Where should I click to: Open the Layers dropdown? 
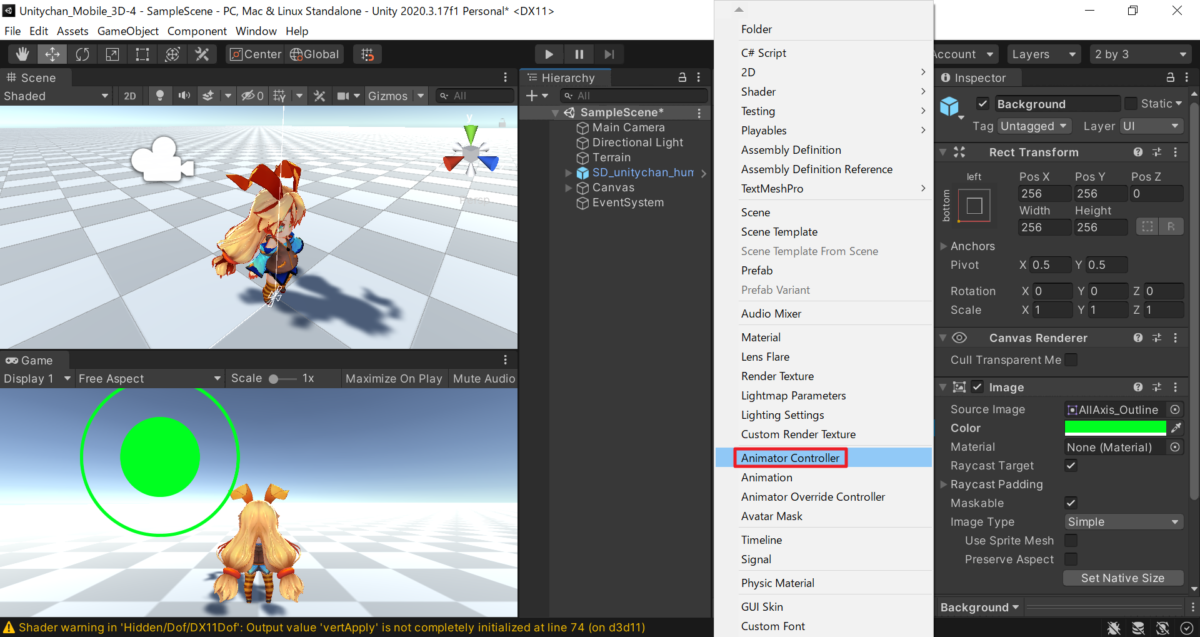coord(1043,54)
